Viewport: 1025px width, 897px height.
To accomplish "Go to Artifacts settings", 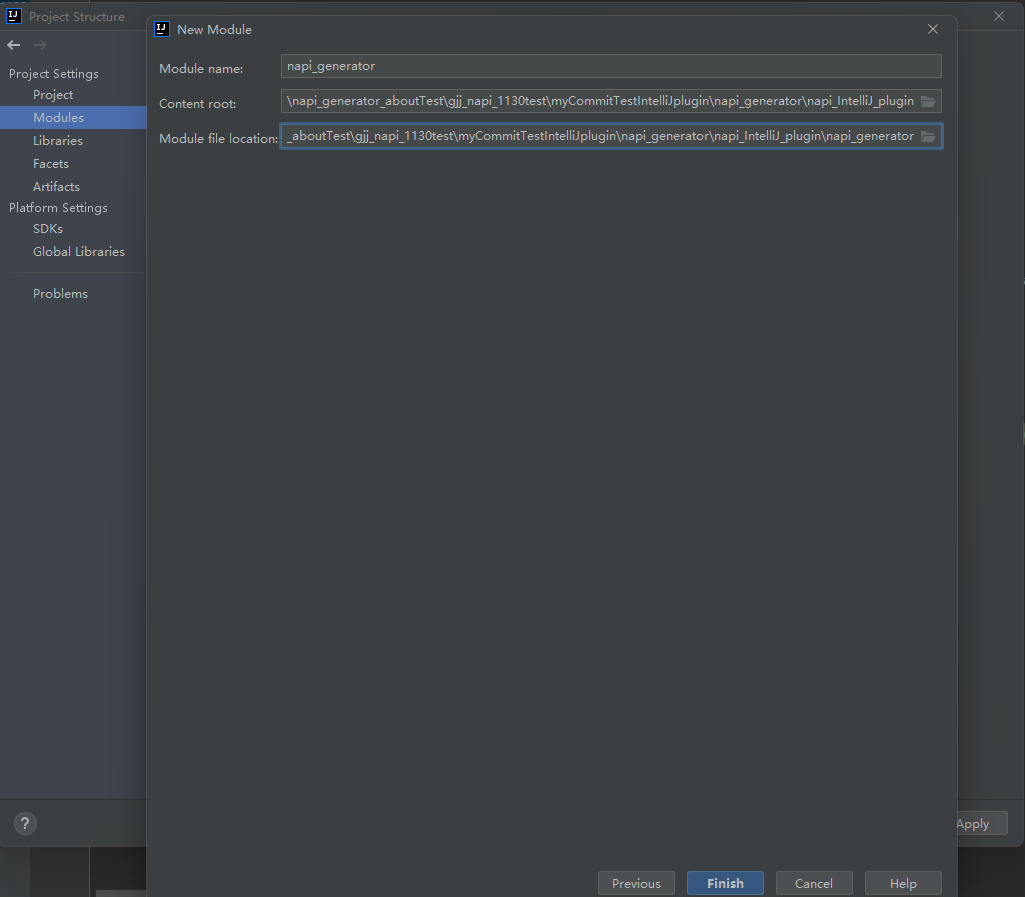I will (x=56, y=187).
